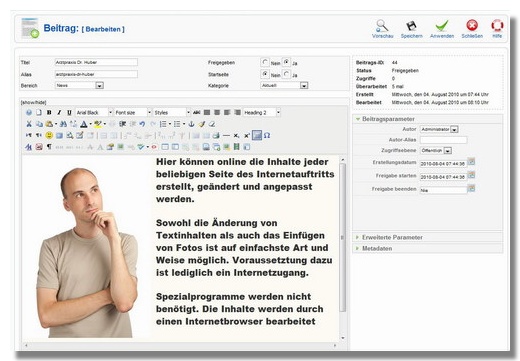The image size is (520, 361).
Task: Click the undo arrow icon
Action: click(x=142, y=124)
